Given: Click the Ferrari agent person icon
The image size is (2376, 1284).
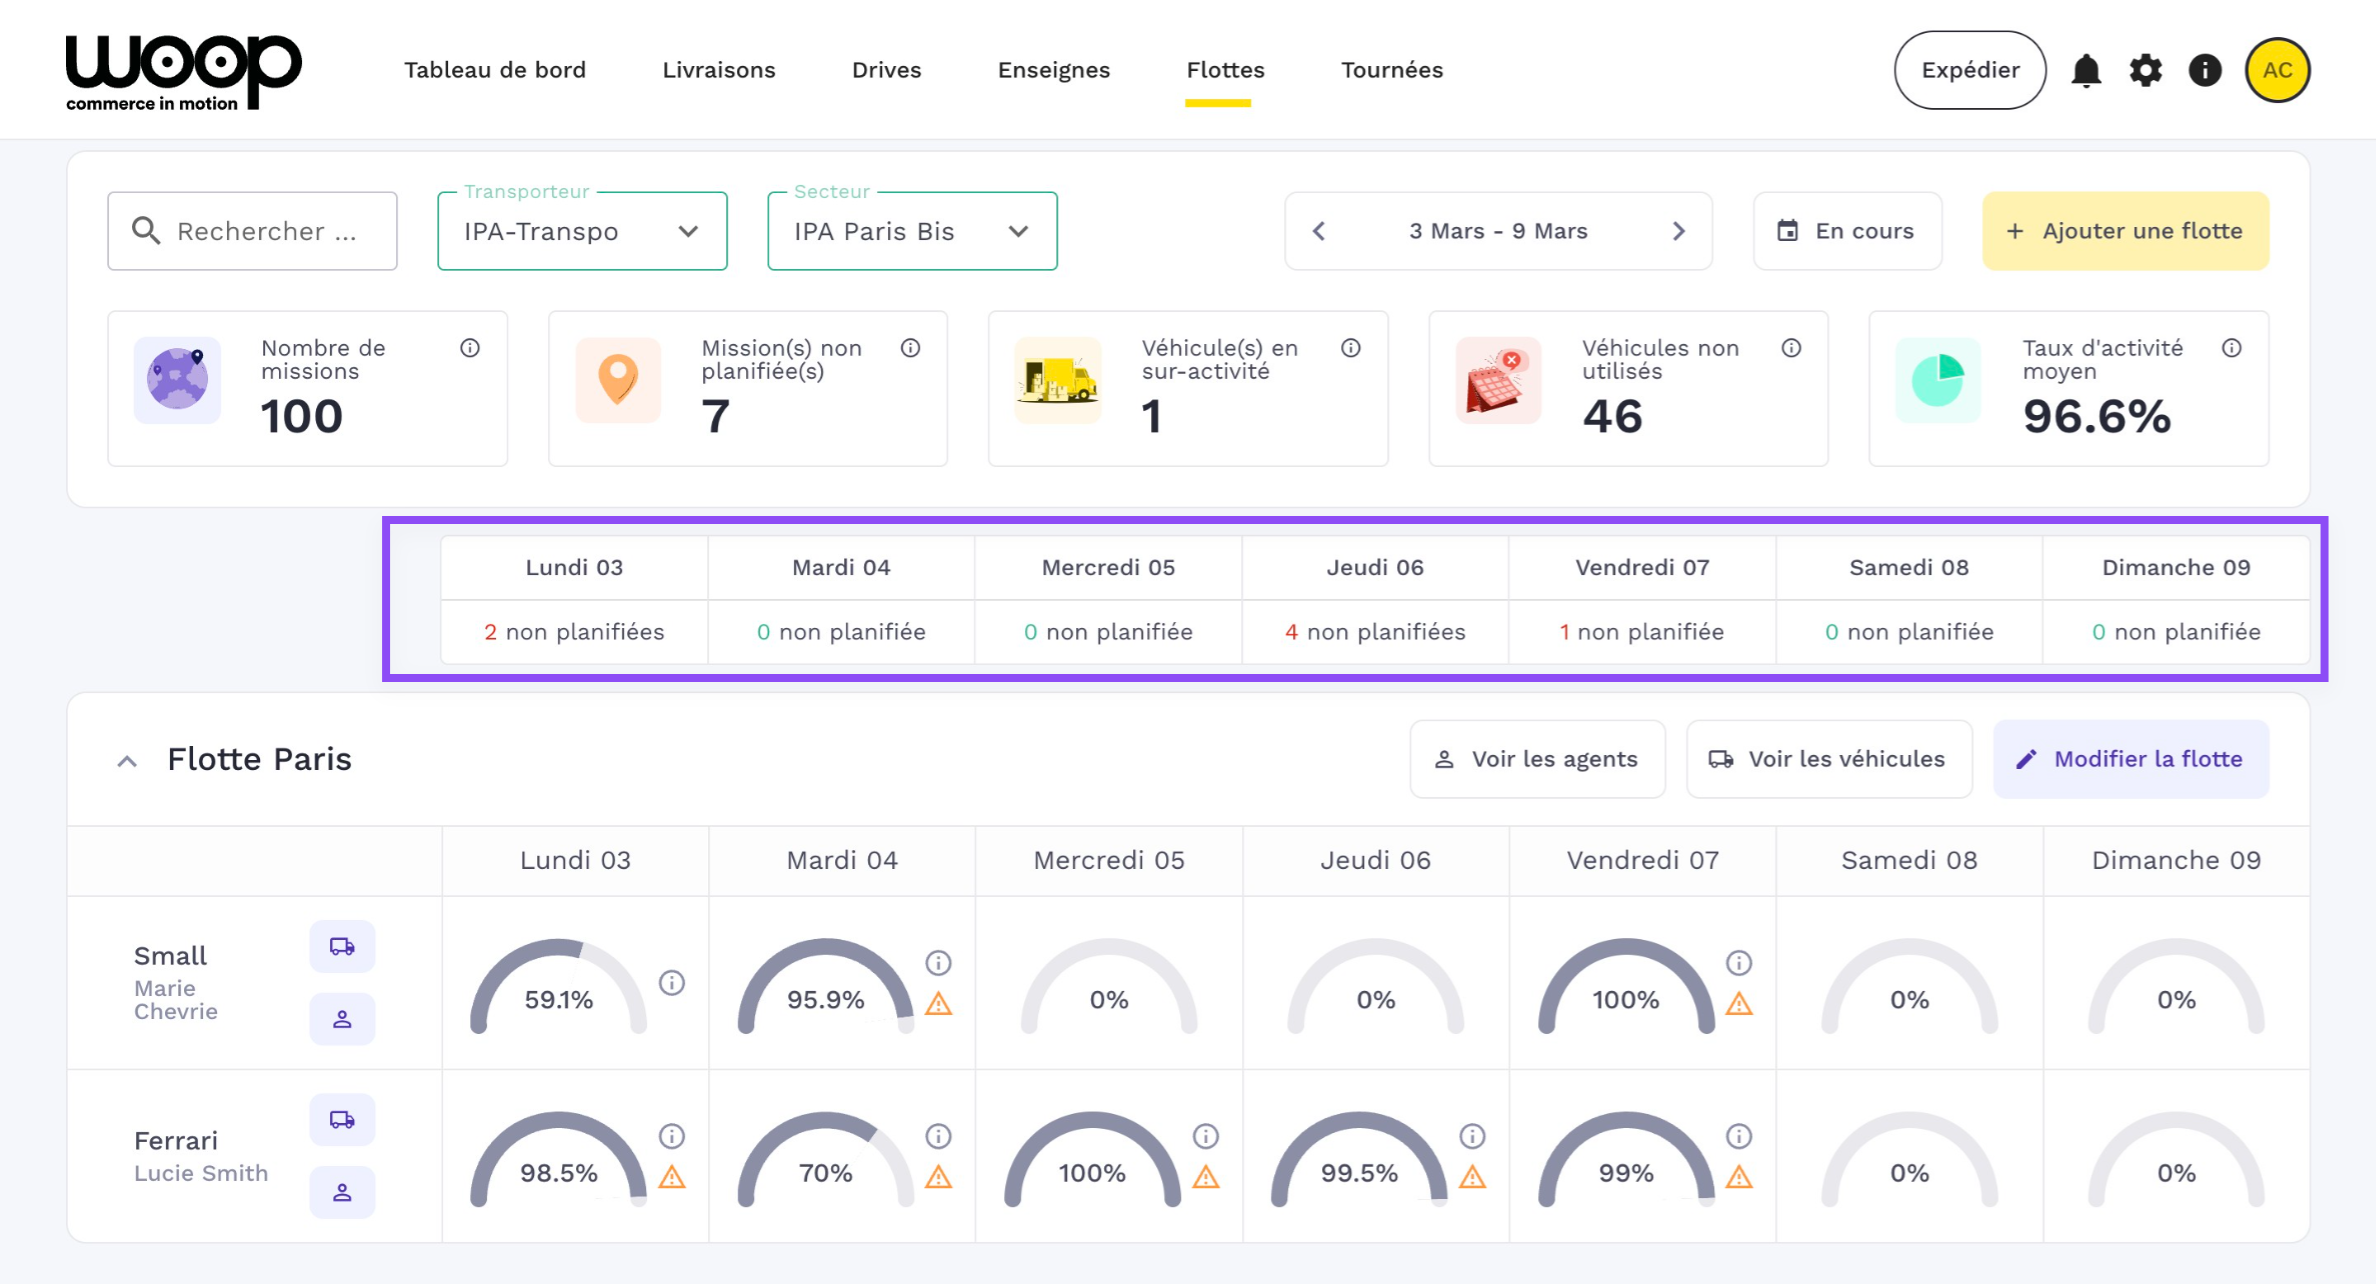Looking at the screenshot, I should (342, 1192).
